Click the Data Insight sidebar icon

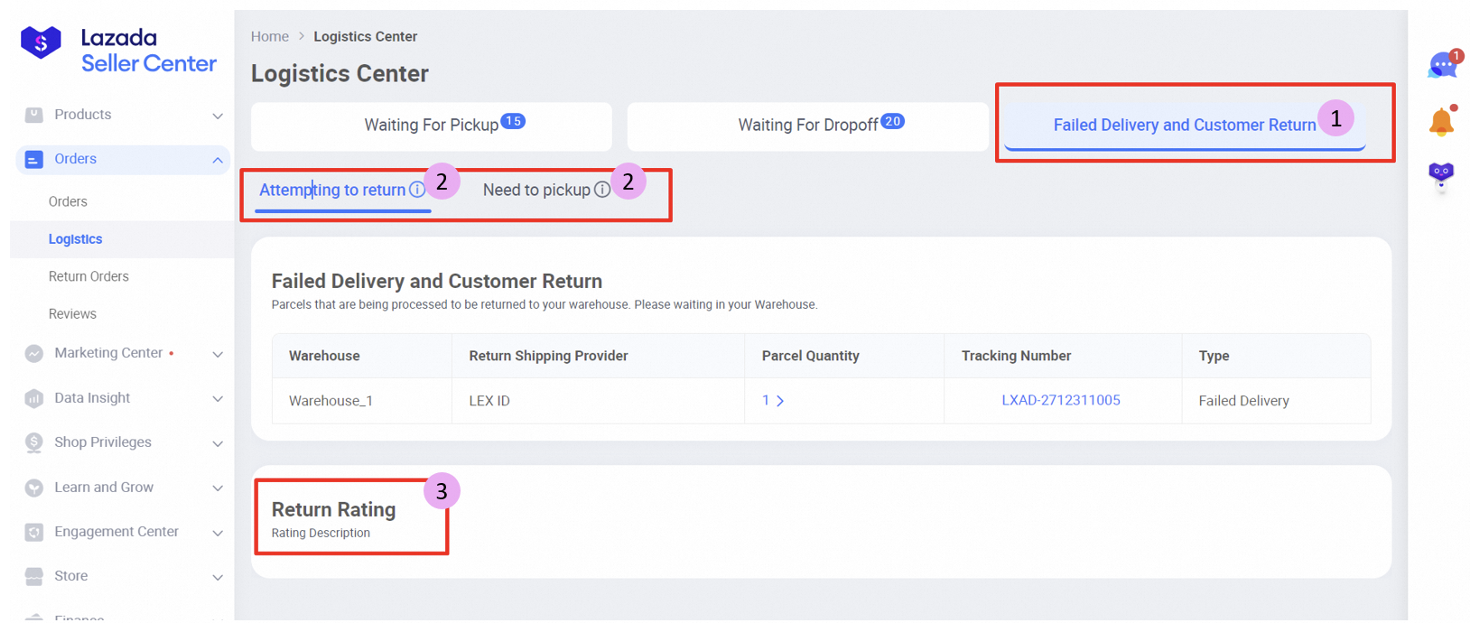[x=34, y=398]
